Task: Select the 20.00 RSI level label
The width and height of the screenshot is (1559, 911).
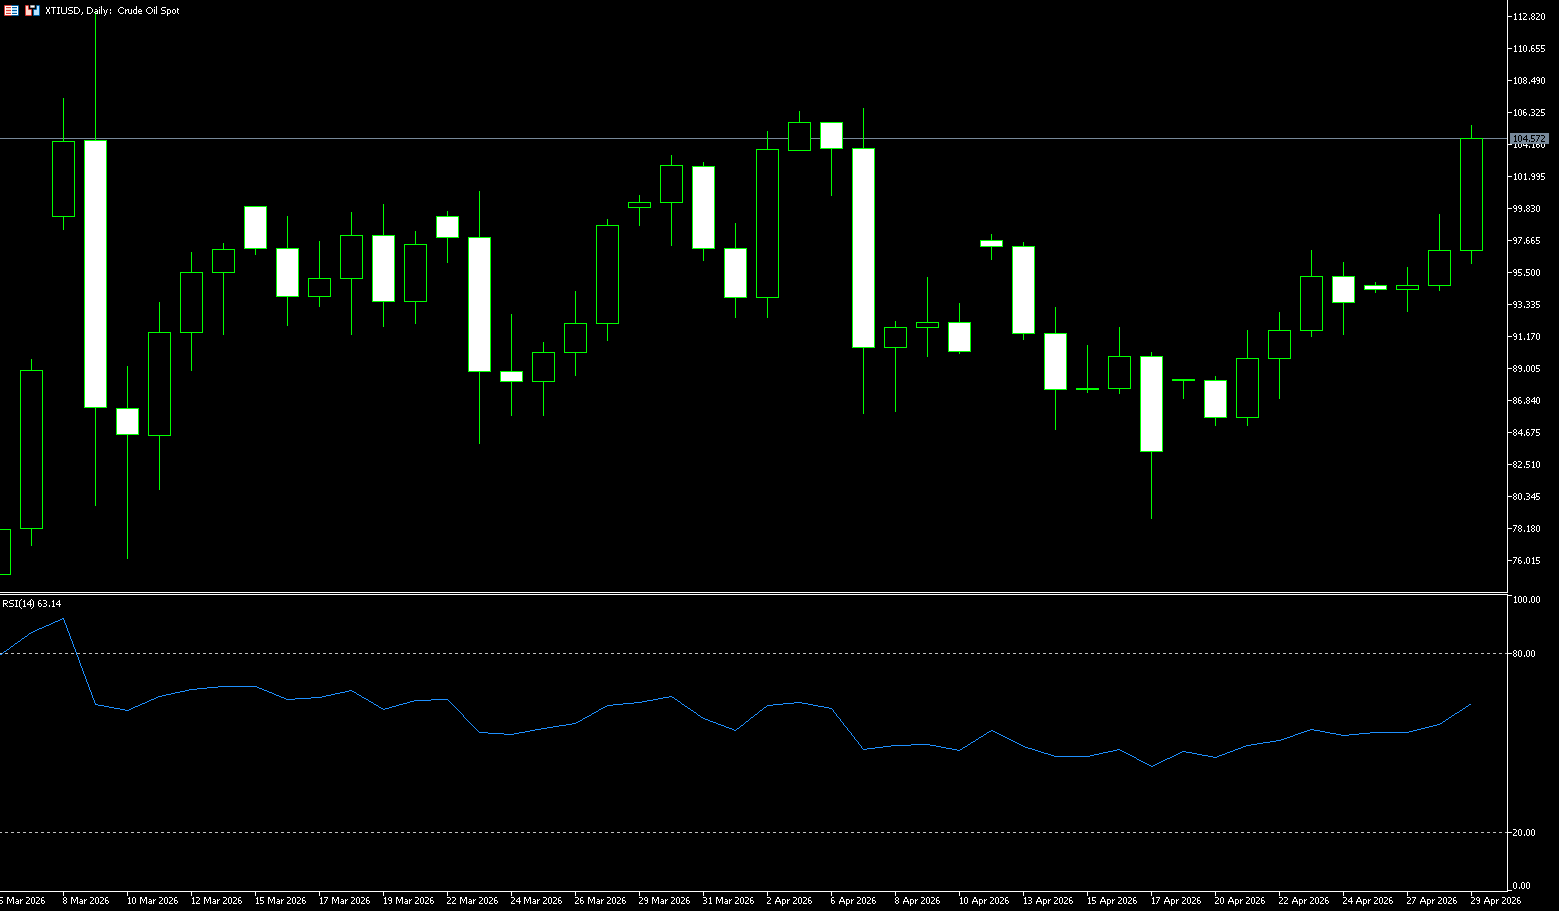Action: [1524, 833]
